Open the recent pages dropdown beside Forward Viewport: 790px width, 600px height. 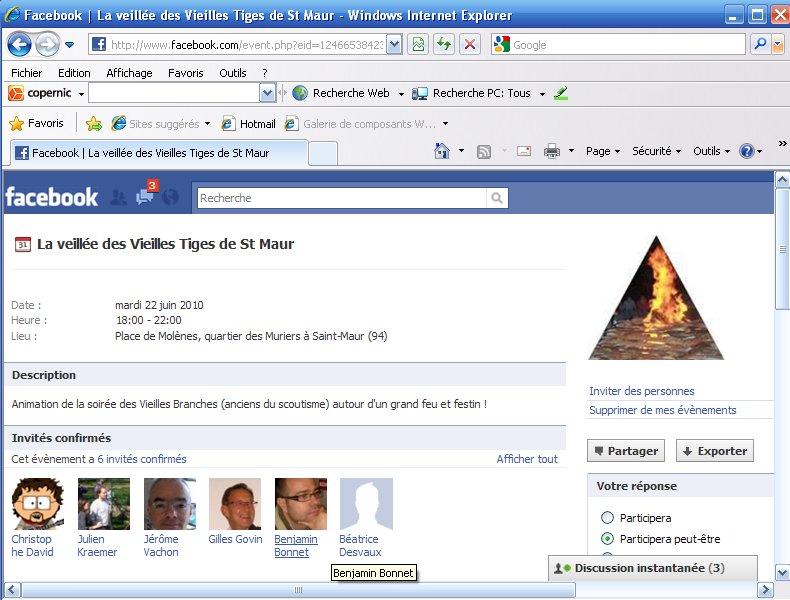70,45
